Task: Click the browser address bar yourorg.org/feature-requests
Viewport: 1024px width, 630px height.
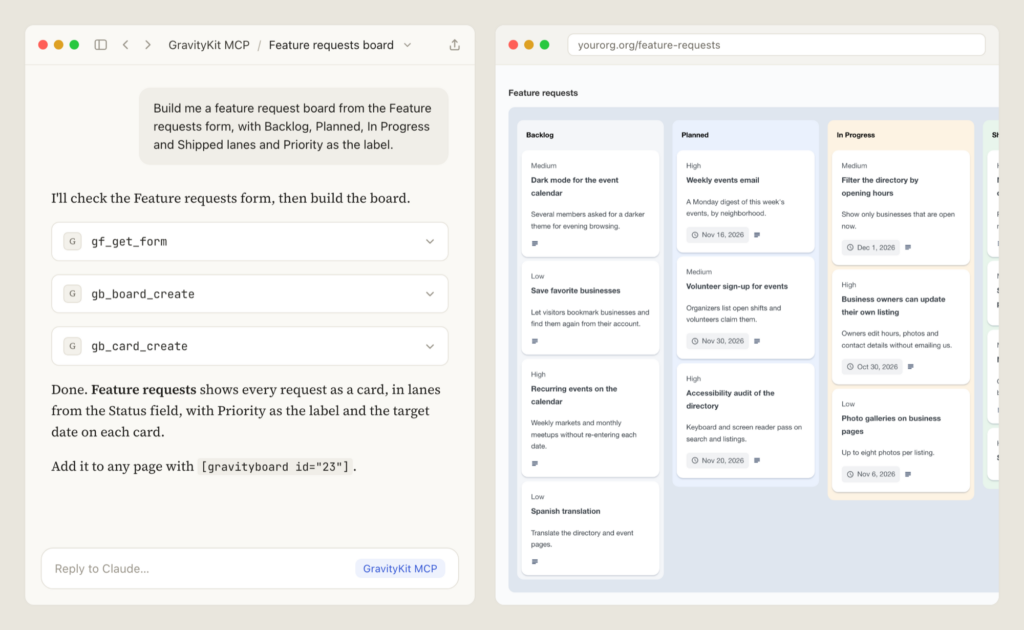Action: click(x=776, y=45)
